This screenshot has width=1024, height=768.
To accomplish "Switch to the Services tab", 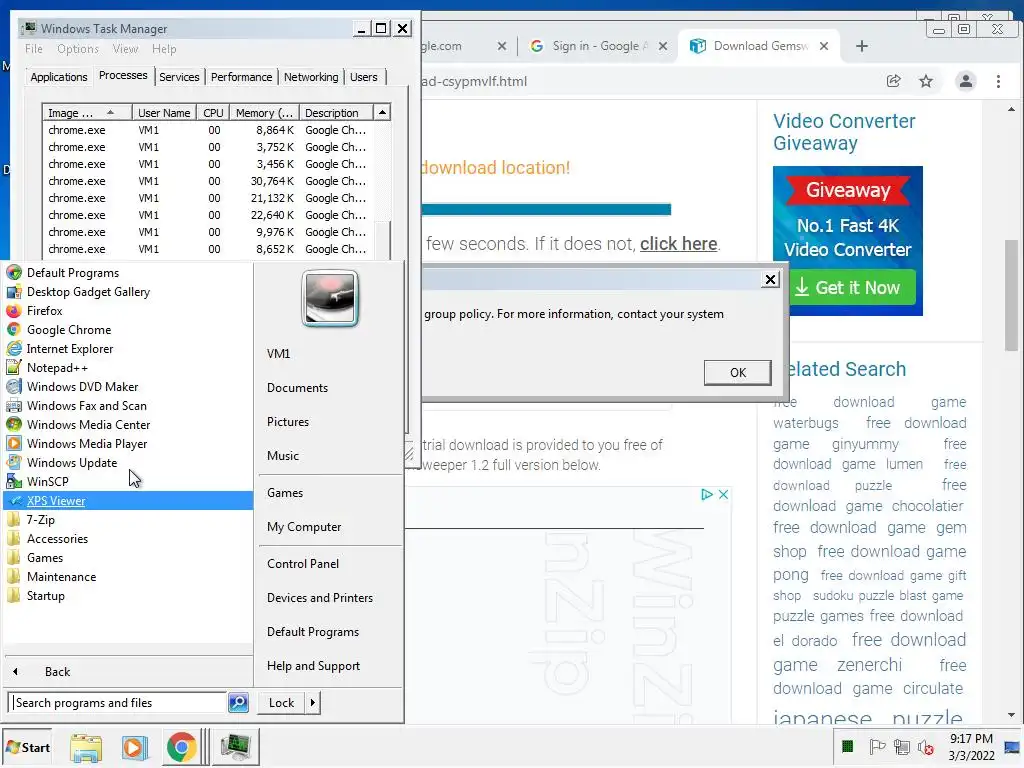I will coord(179,77).
